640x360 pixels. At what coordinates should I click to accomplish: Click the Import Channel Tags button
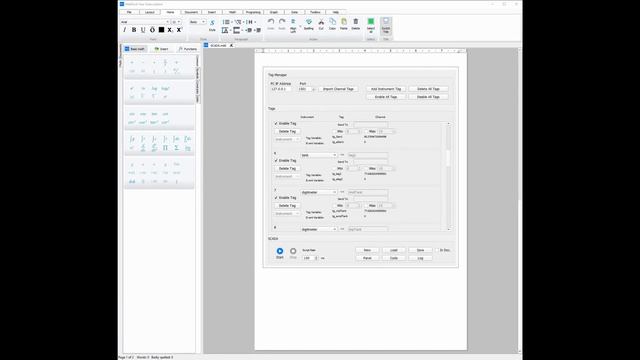pos(338,89)
